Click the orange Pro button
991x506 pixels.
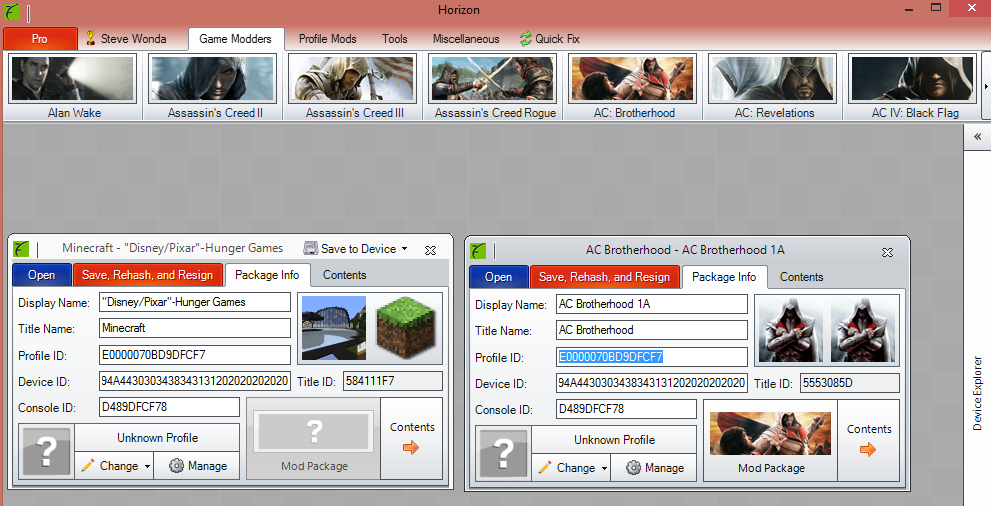tap(40, 39)
